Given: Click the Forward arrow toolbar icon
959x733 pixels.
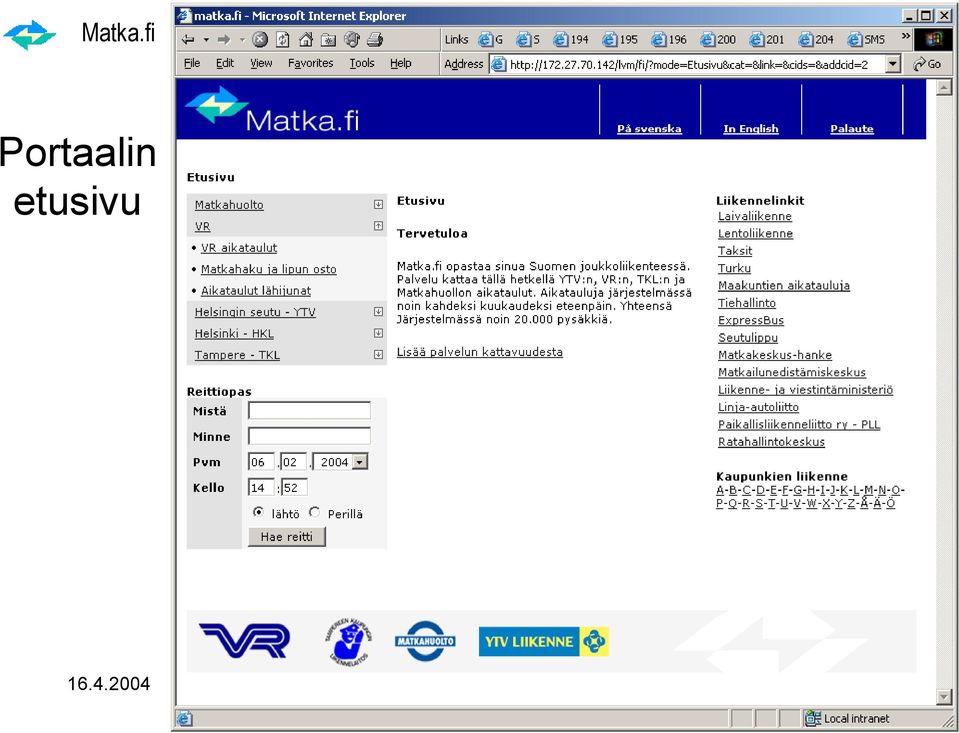Looking at the screenshot, I should [x=224, y=40].
